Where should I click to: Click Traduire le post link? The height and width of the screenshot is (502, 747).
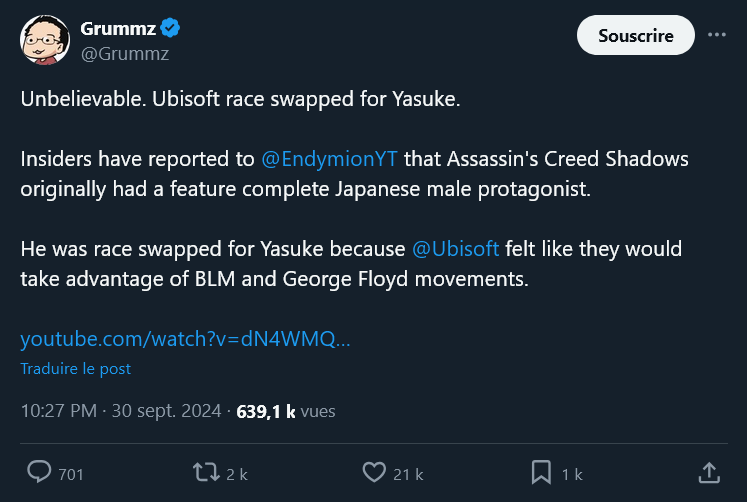pyautogui.click(x=75, y=368)
